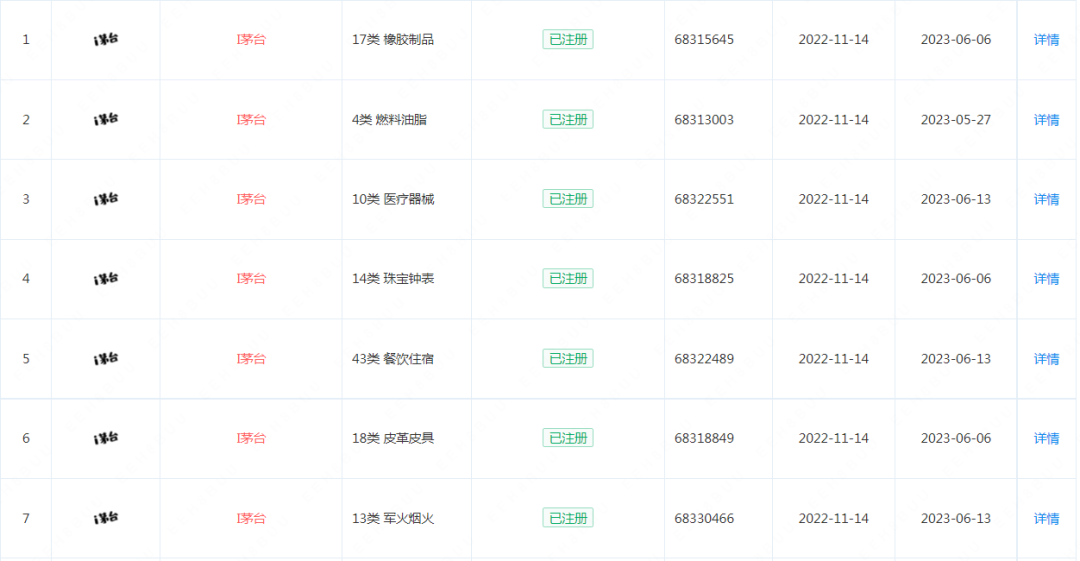Click red trademark name in row 4
This screenshot has width=1080, height=561.
(251, 279)
